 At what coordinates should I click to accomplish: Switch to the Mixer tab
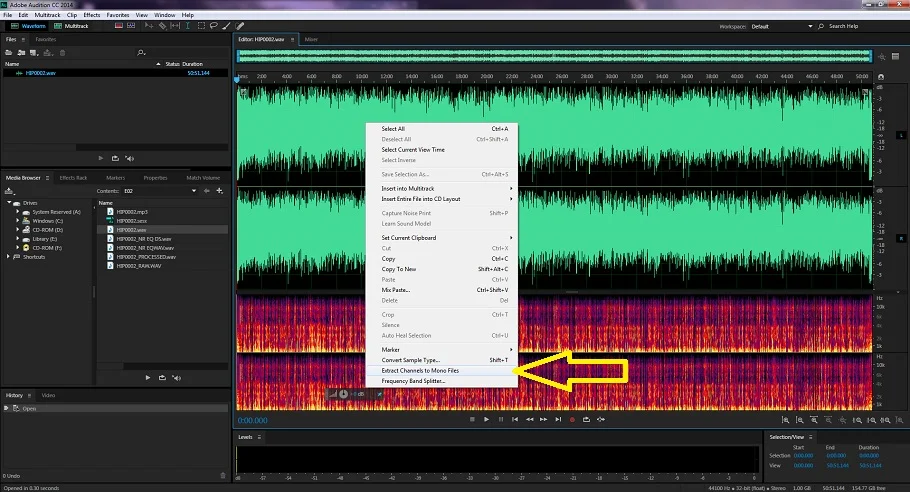point(311,39)
